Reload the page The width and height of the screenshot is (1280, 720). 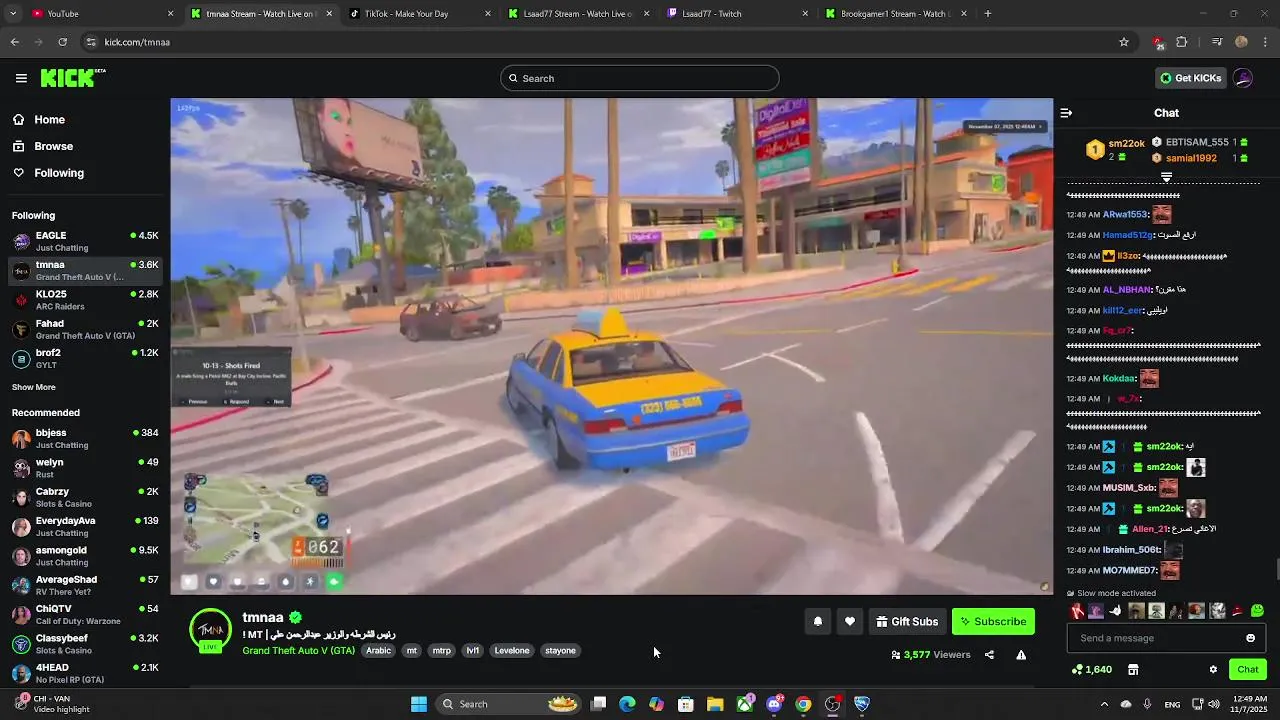(x=62, y=42)
